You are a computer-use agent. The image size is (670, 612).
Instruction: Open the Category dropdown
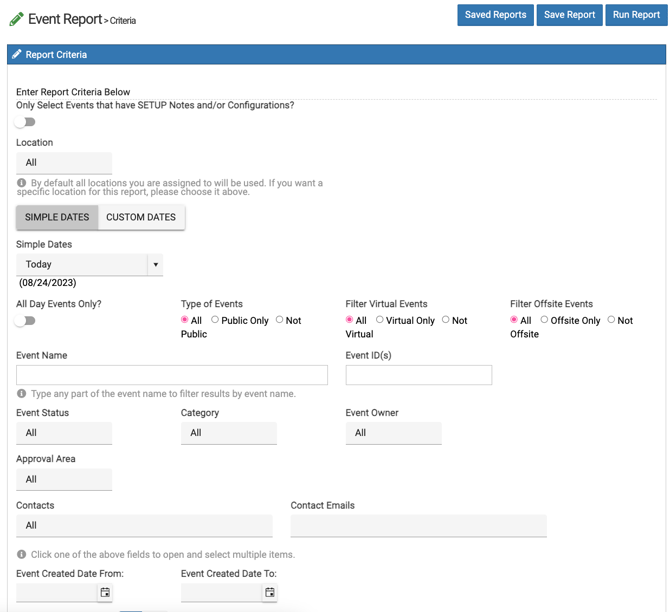point(228,433)
